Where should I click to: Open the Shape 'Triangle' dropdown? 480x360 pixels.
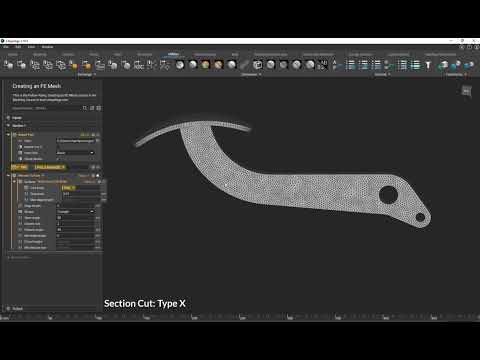(75, 212)
